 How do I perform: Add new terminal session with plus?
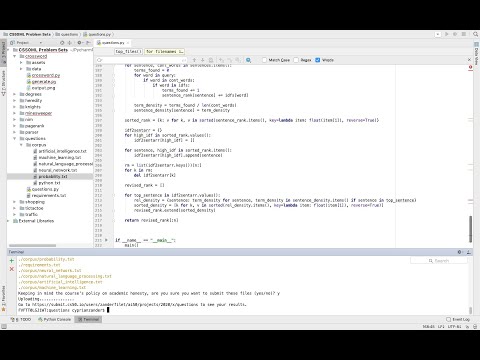point(12,261)
